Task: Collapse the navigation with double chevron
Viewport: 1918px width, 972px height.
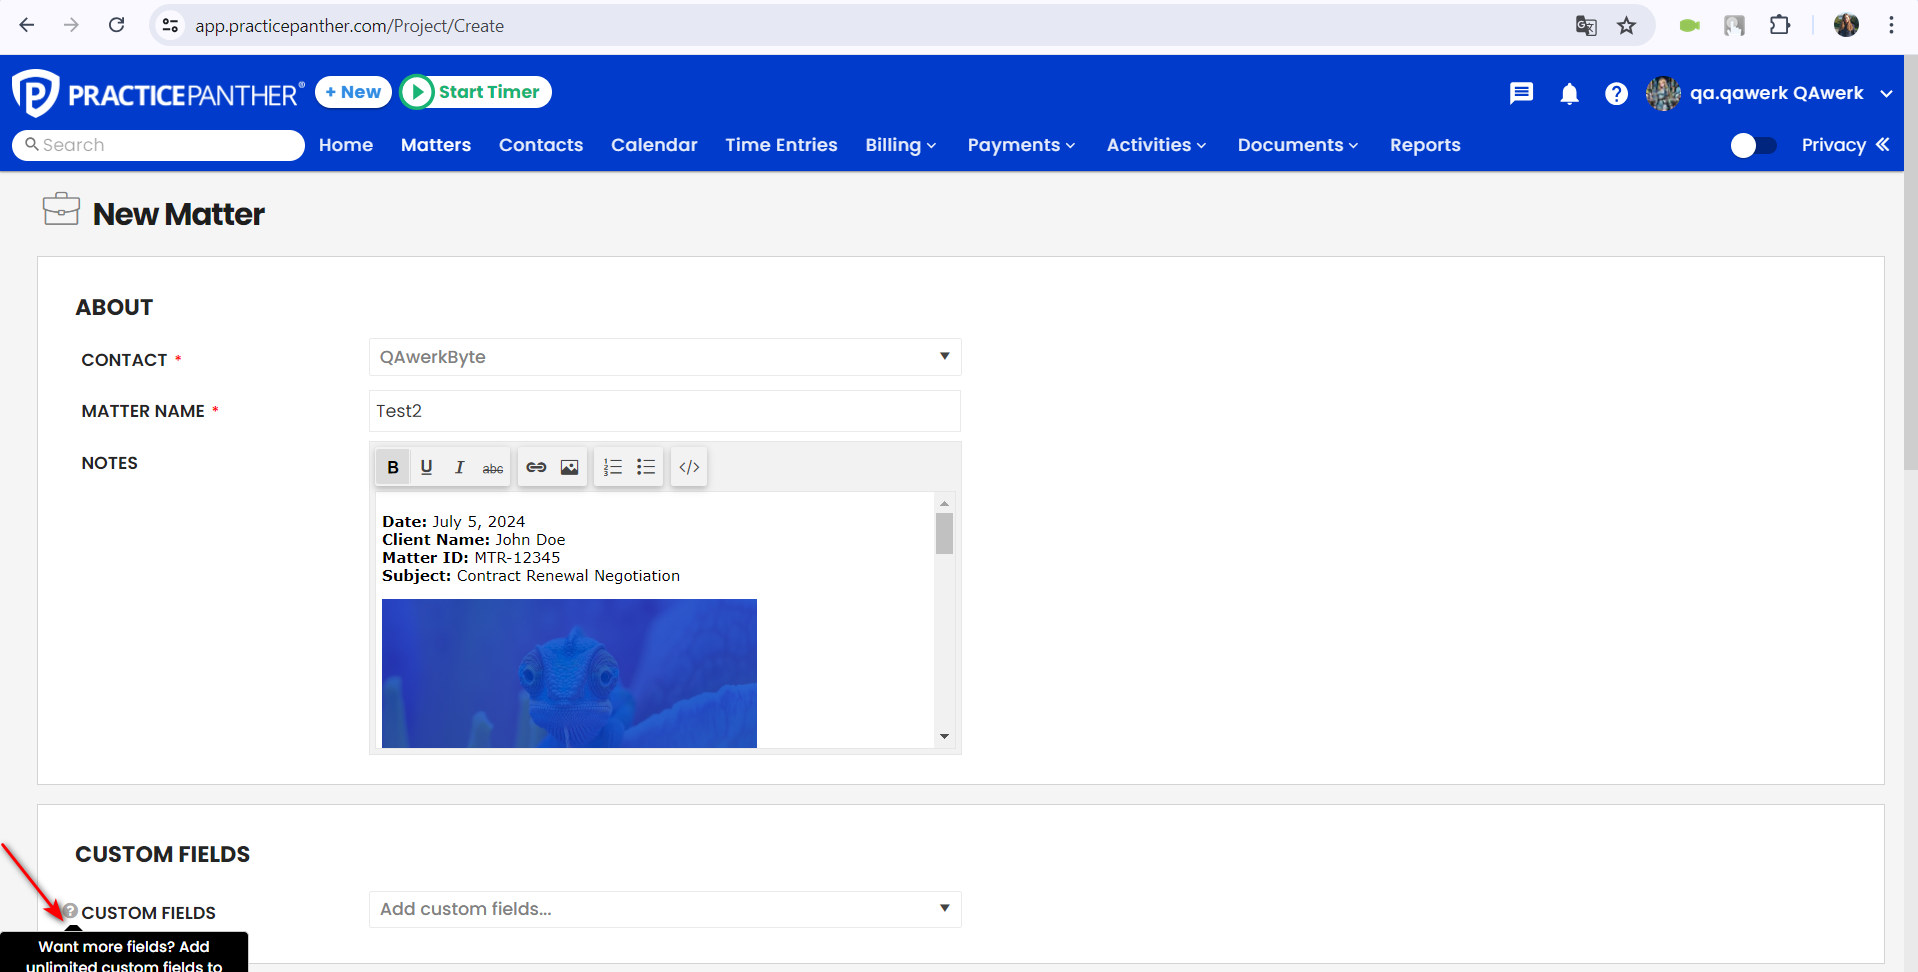Action: click(1883, 145)
